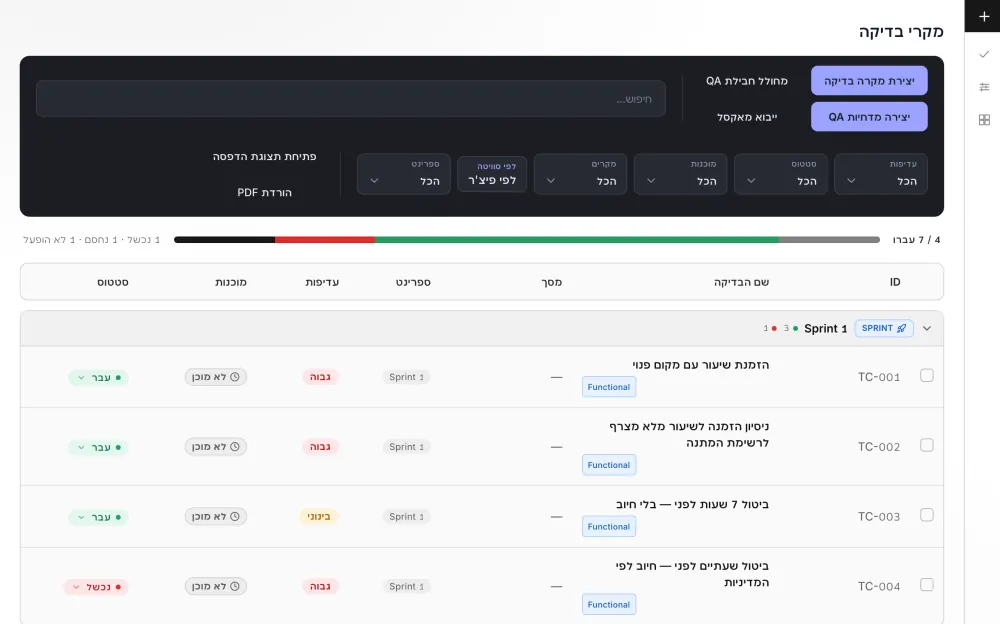Viewport: 1000px width, 624px height.
Task: Click the rocket SPRINT badge
Action: 884,328
